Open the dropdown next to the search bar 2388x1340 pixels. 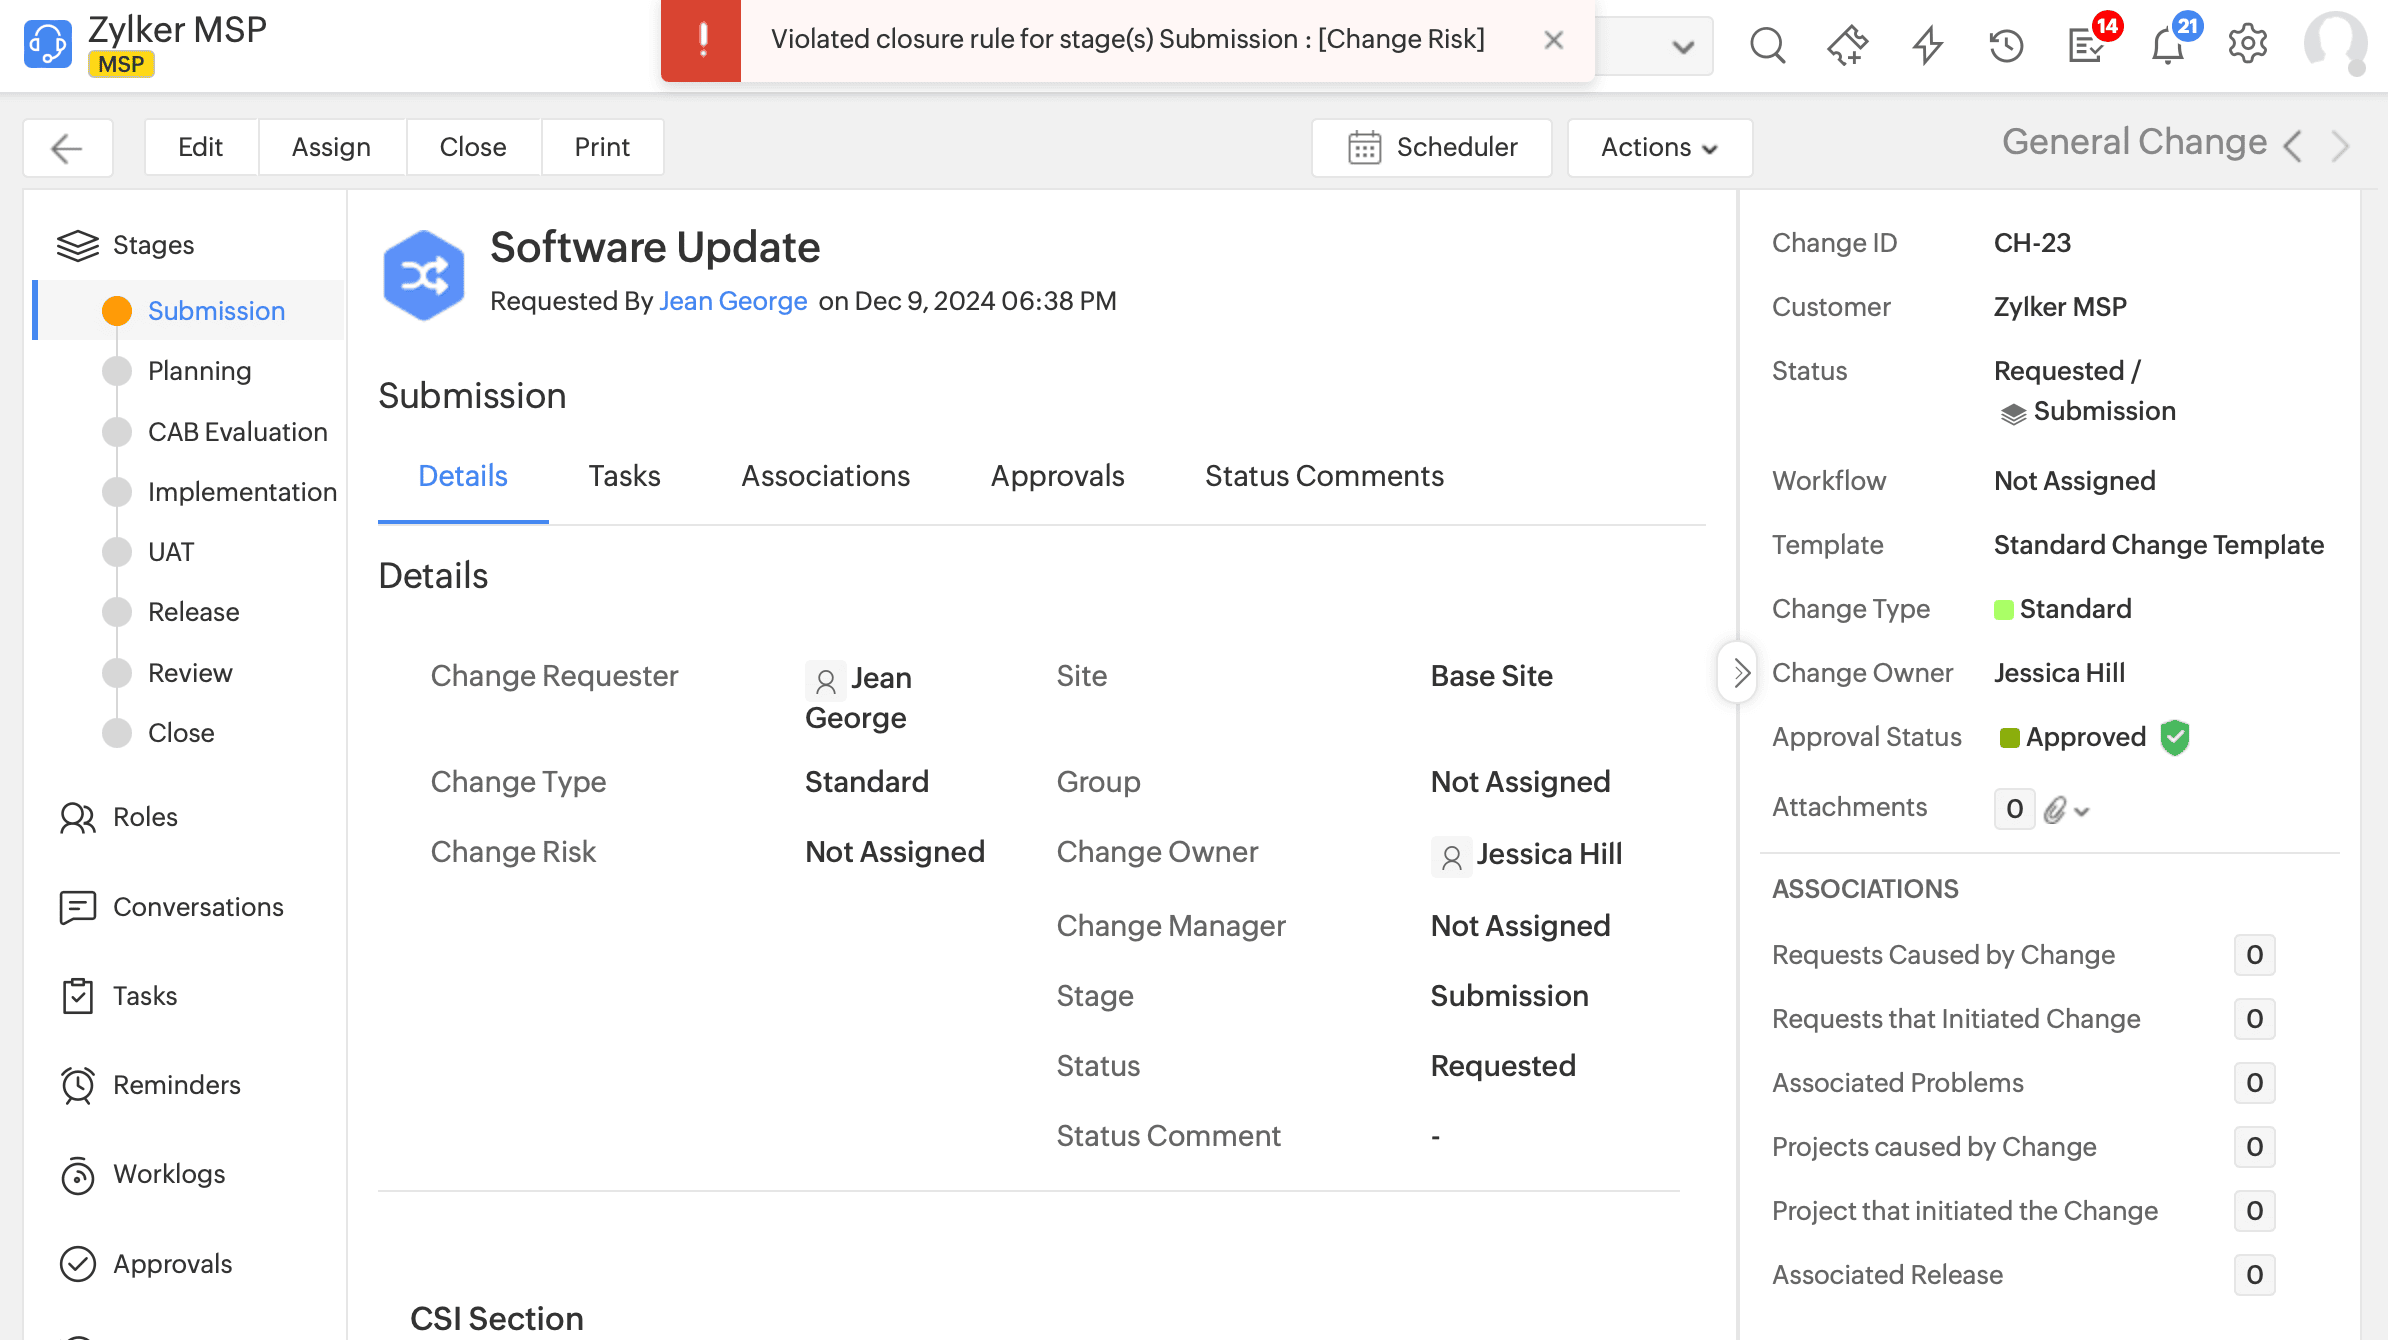pos(1683,46)
